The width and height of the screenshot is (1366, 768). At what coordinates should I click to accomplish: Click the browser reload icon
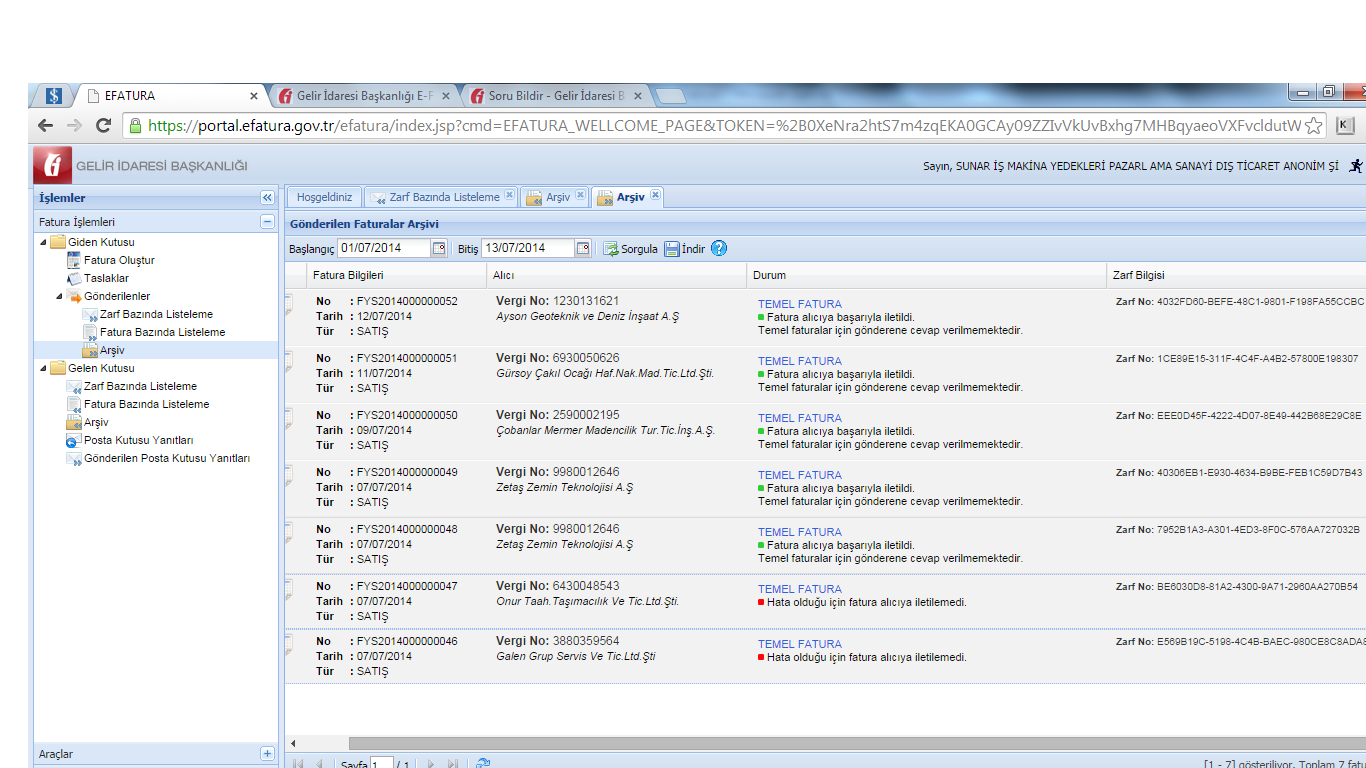tap(103, 126)
